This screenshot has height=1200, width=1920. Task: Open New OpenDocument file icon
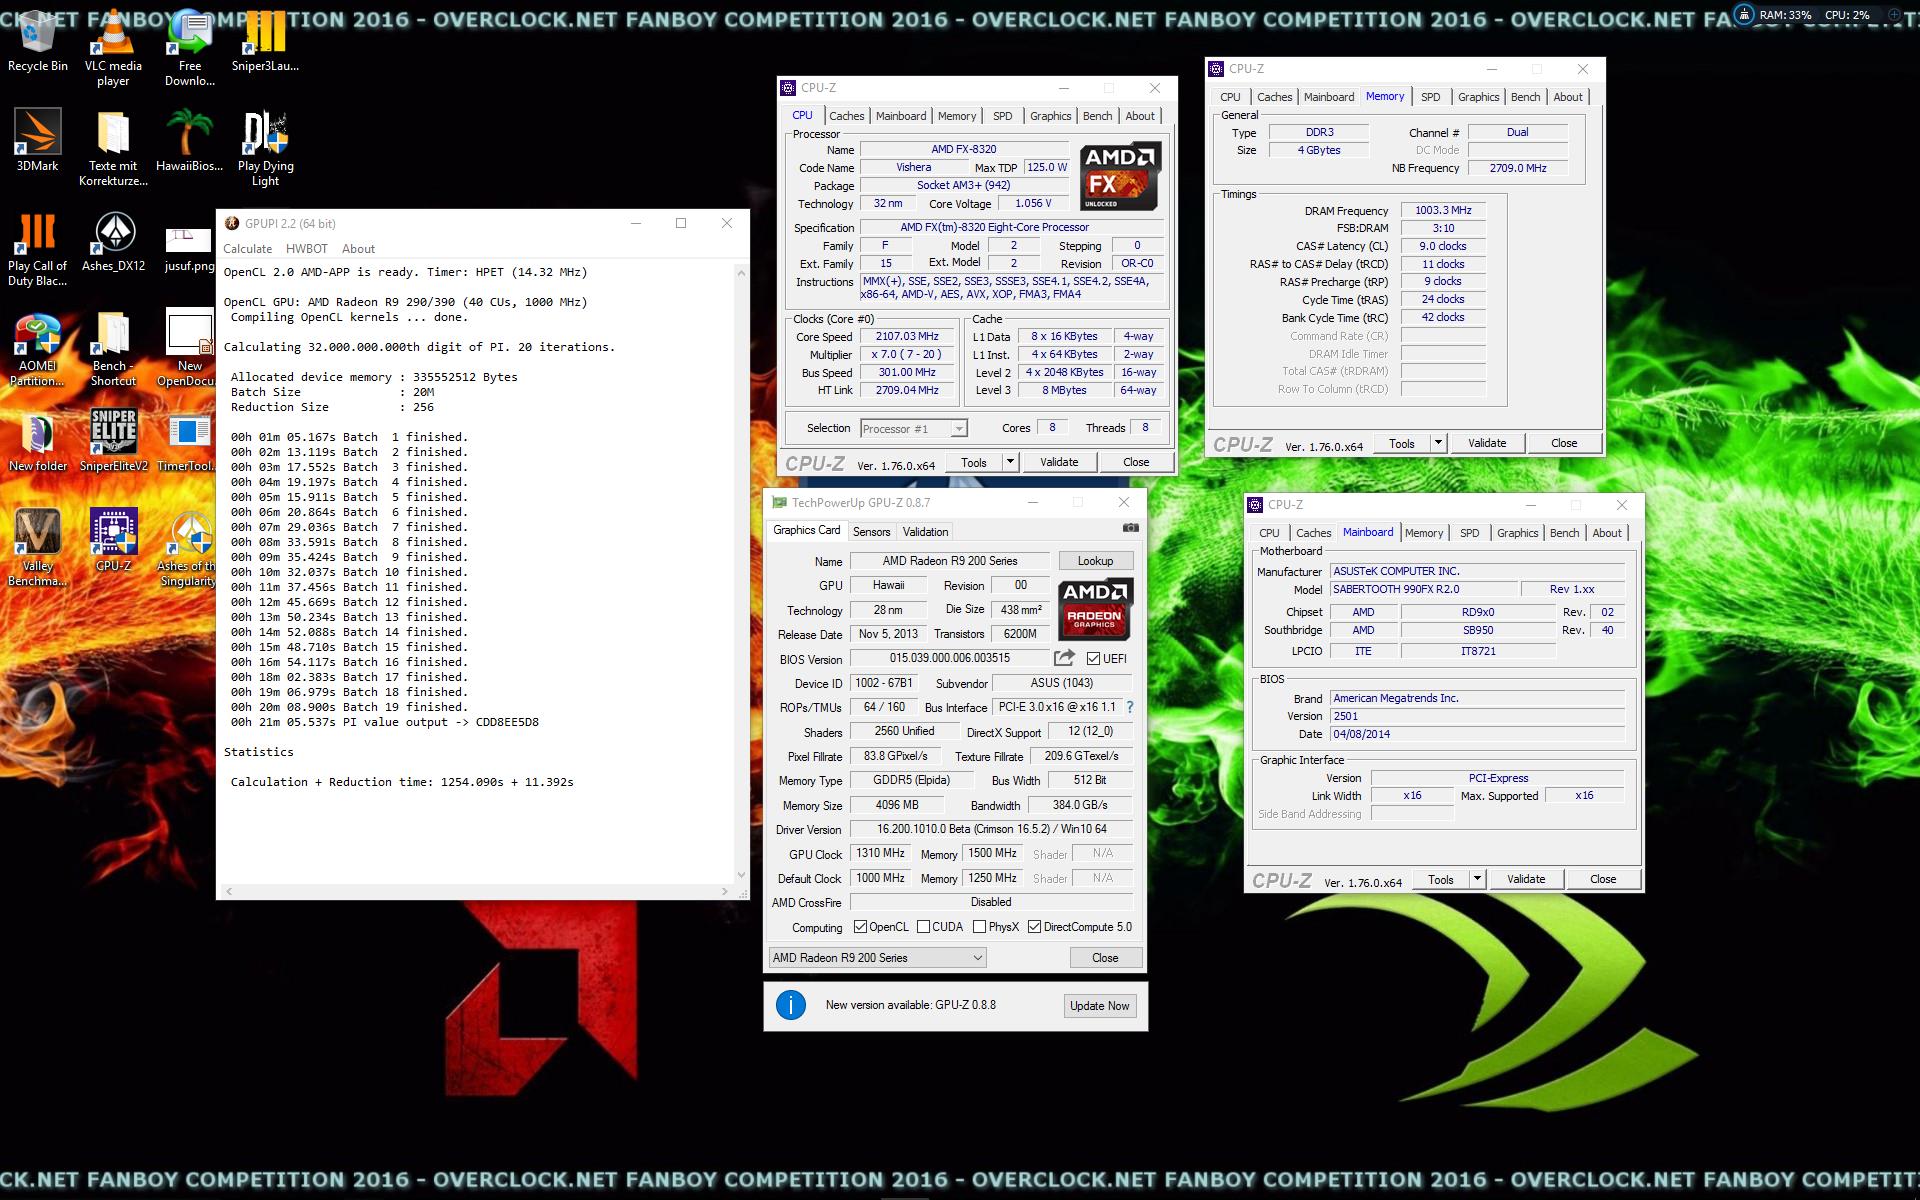coord(190,347)
